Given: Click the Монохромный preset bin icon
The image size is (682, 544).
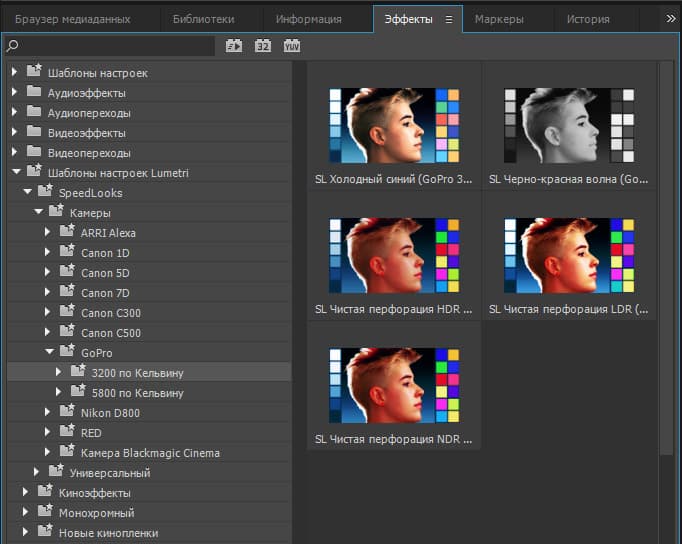Looking at the screenshot, I should point(45,510).
